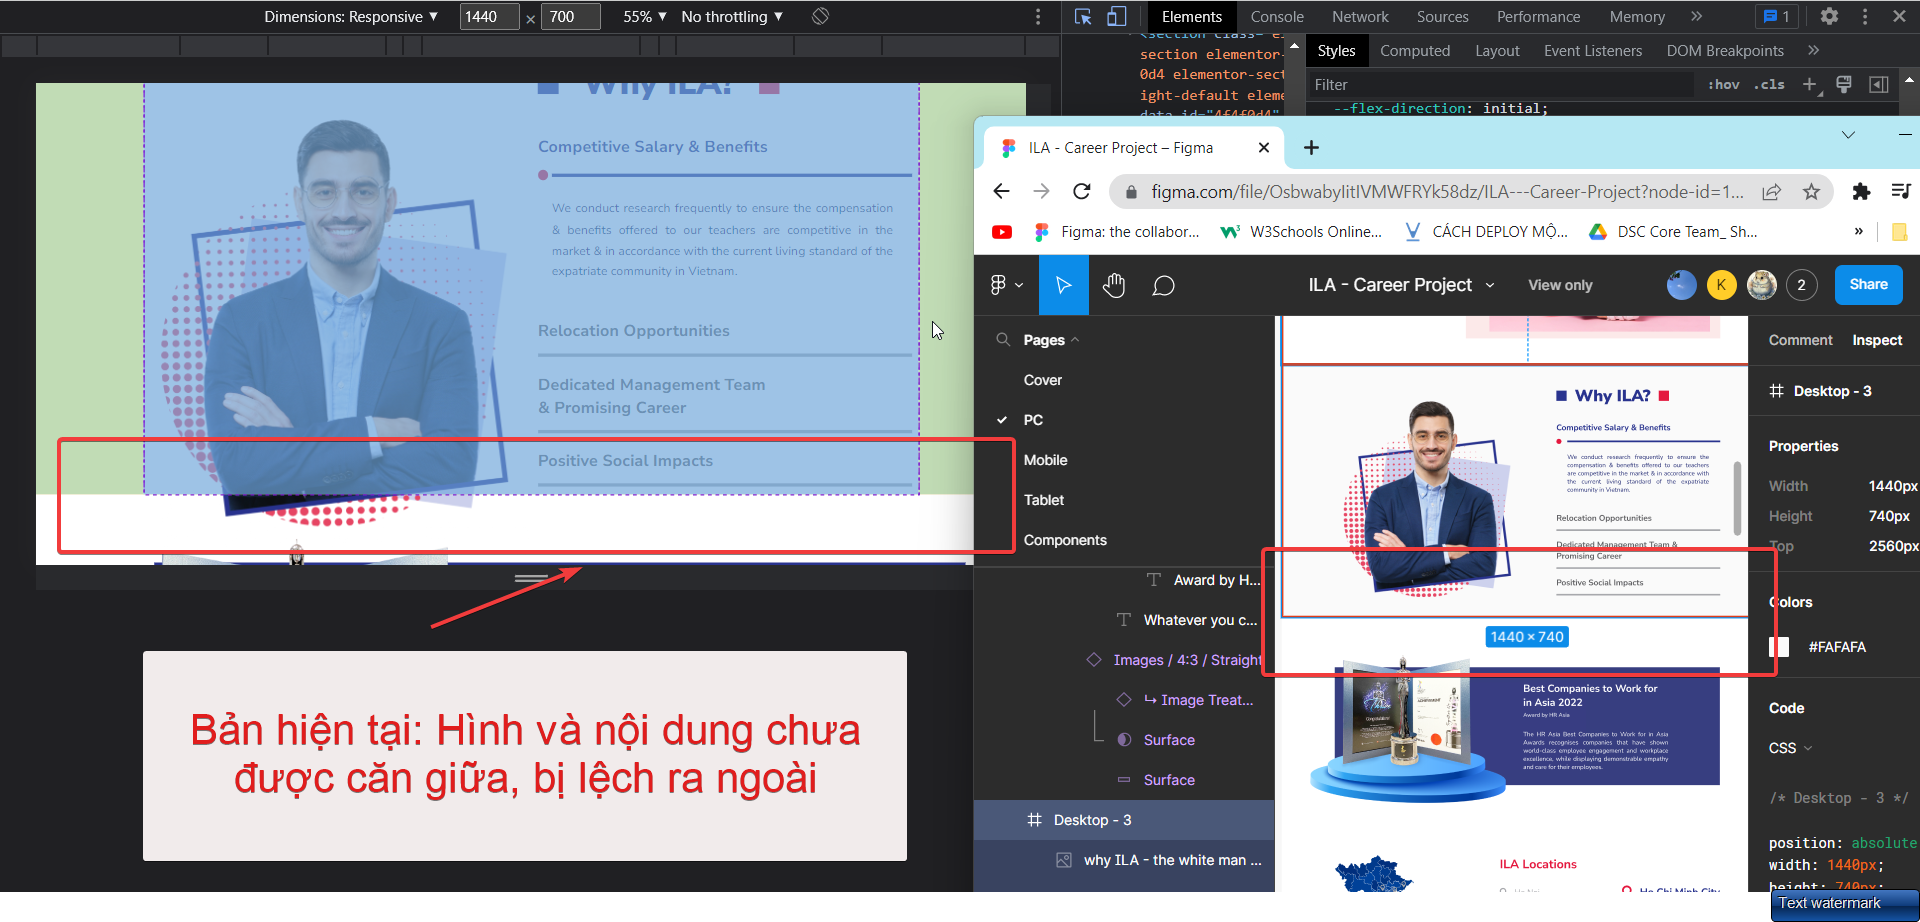The width and height of the screenshot is (1920, 922).
Task: Open the DOM Breakpoints pane
Action: point(1725,51)
